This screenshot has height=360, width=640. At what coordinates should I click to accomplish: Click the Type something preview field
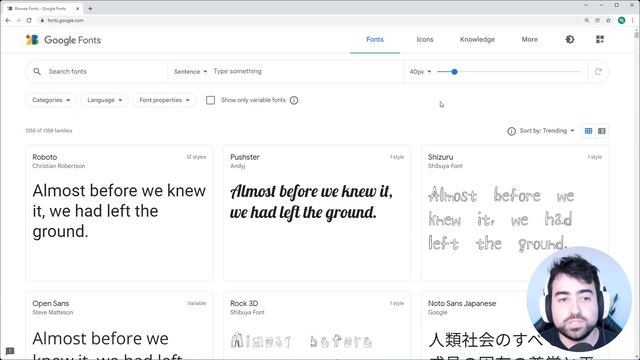click(306, 71)
